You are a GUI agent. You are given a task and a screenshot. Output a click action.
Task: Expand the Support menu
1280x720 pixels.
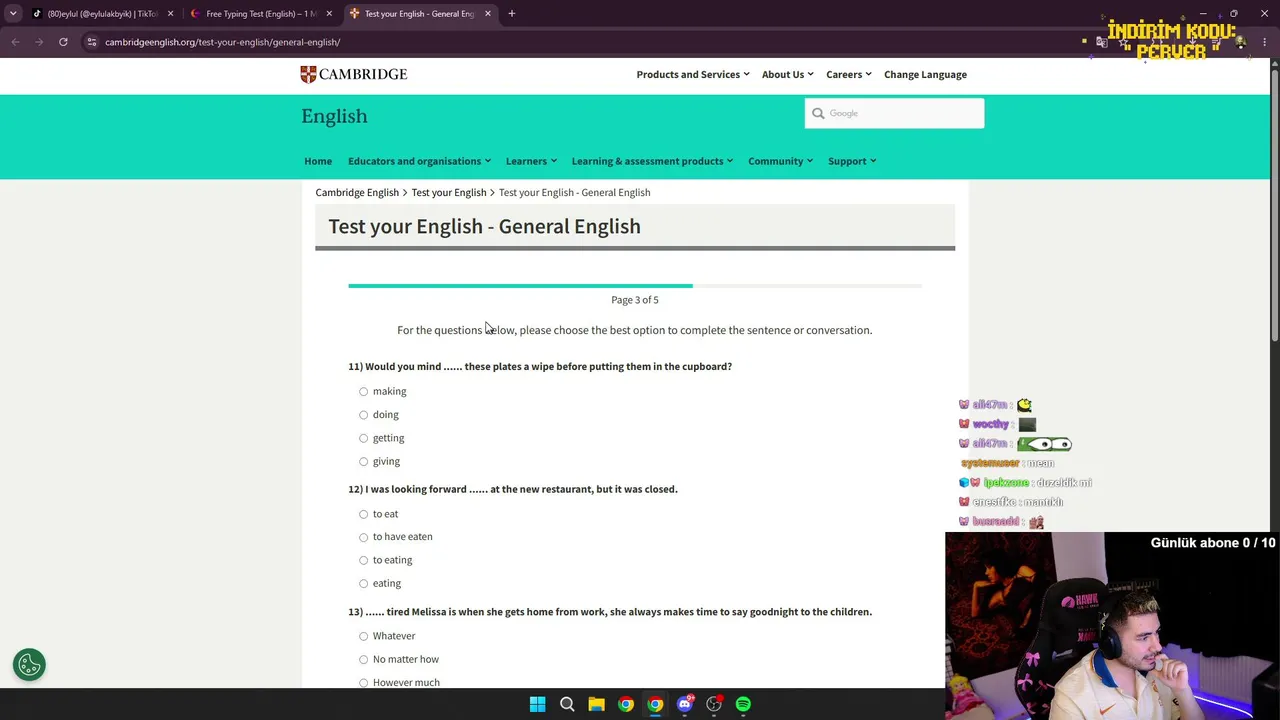852,161
